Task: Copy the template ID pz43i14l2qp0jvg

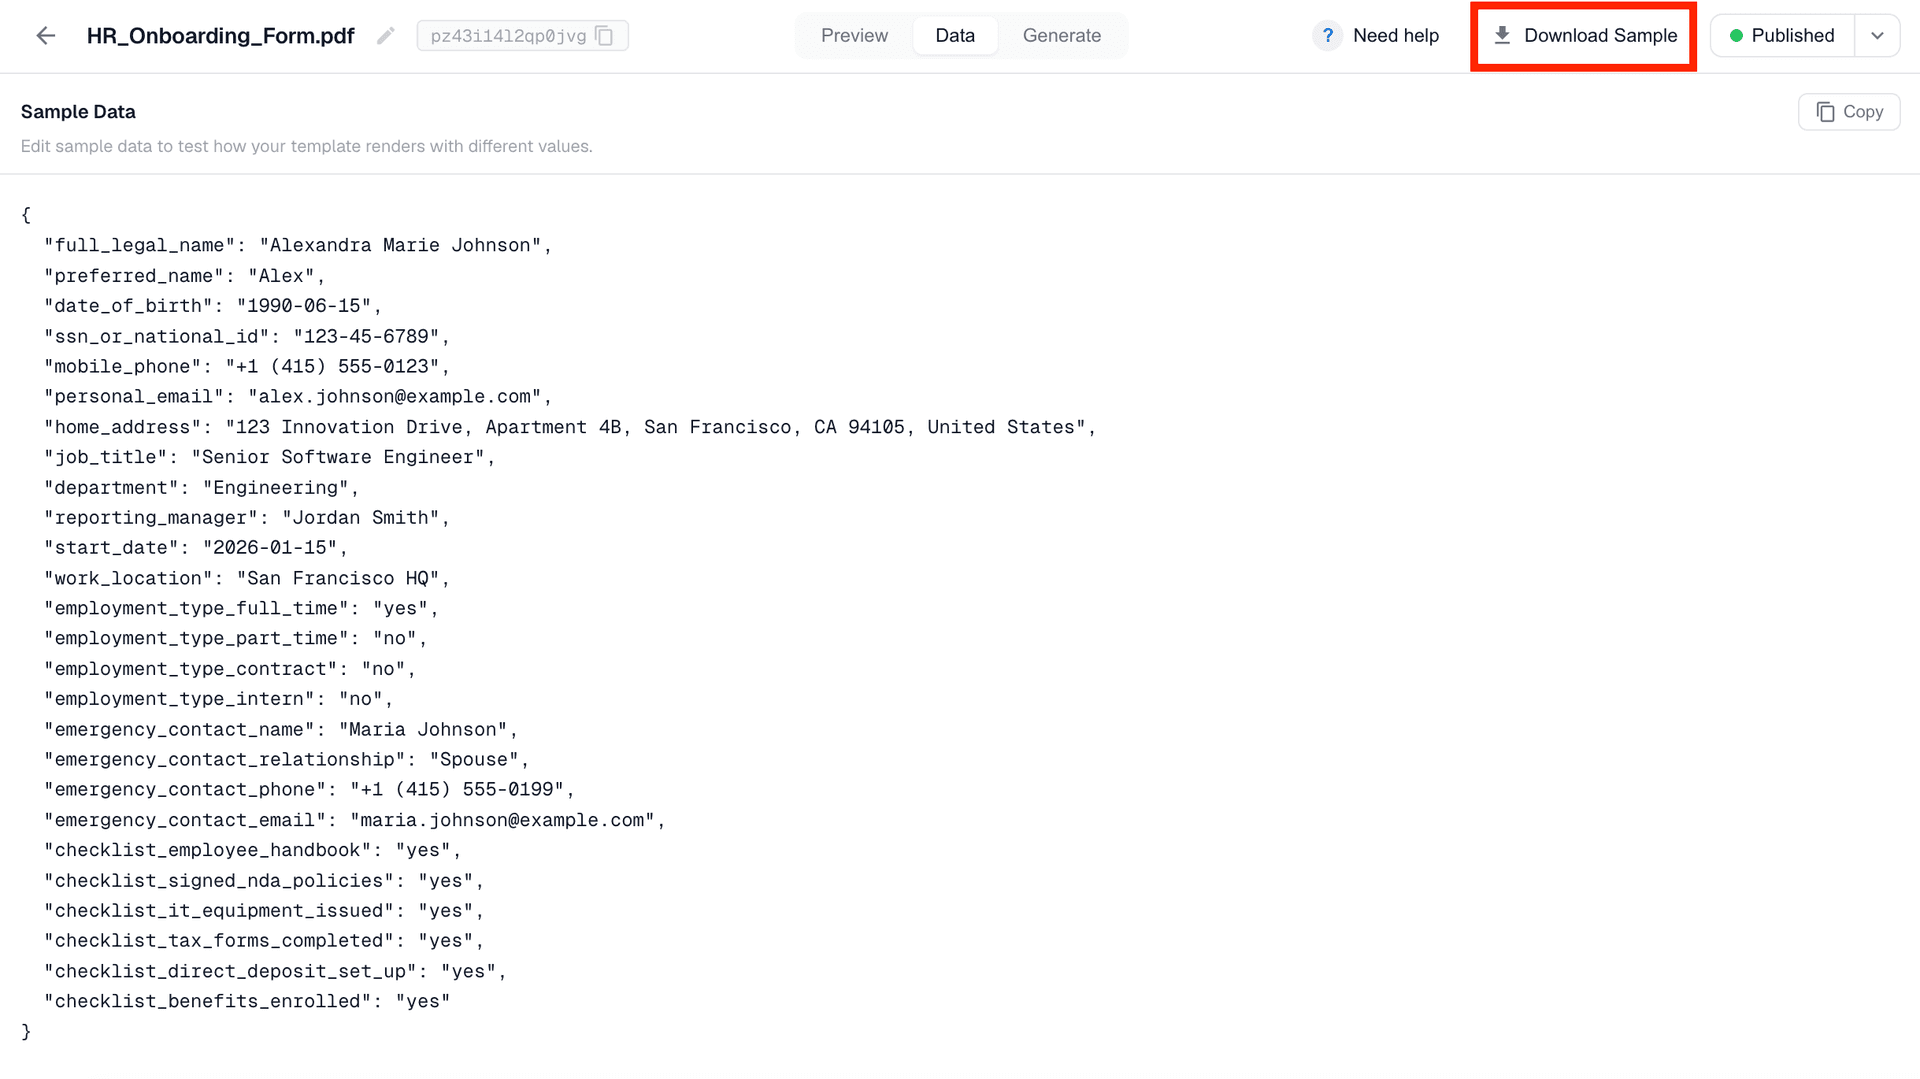Action: point(604,36)
